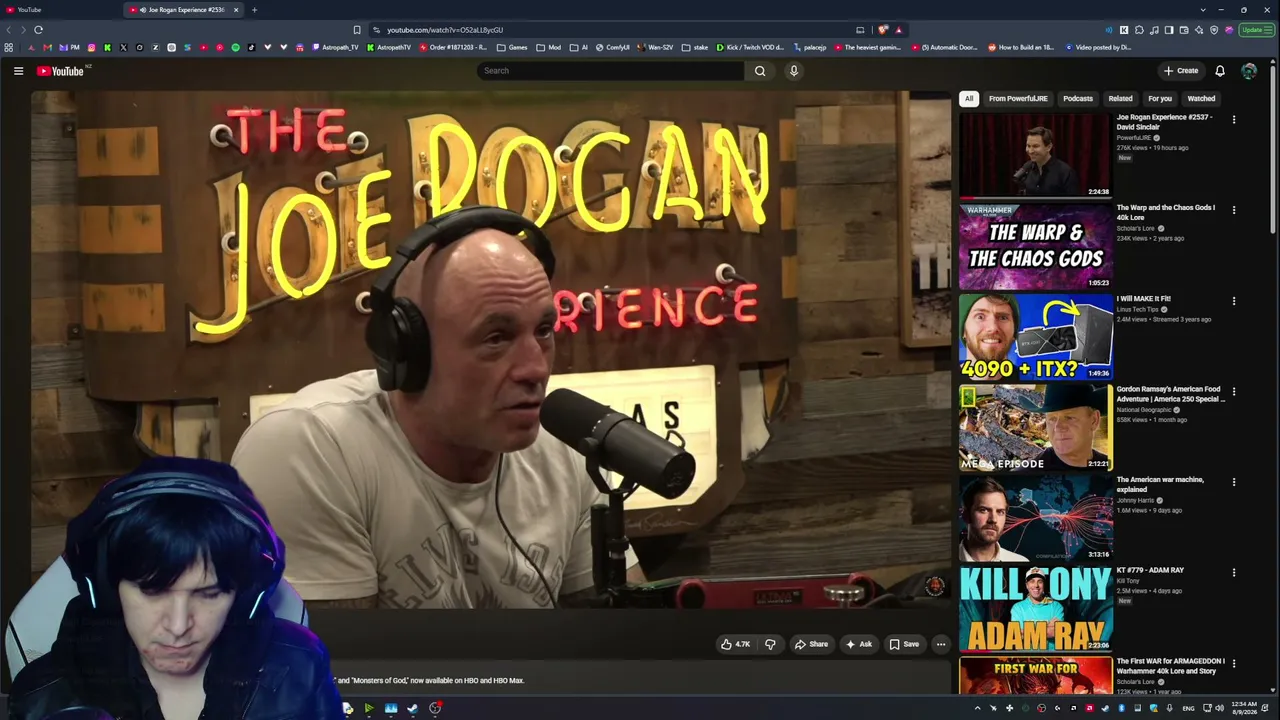
Task: Open YouTube notifications bell
Action: point(1220,71)
